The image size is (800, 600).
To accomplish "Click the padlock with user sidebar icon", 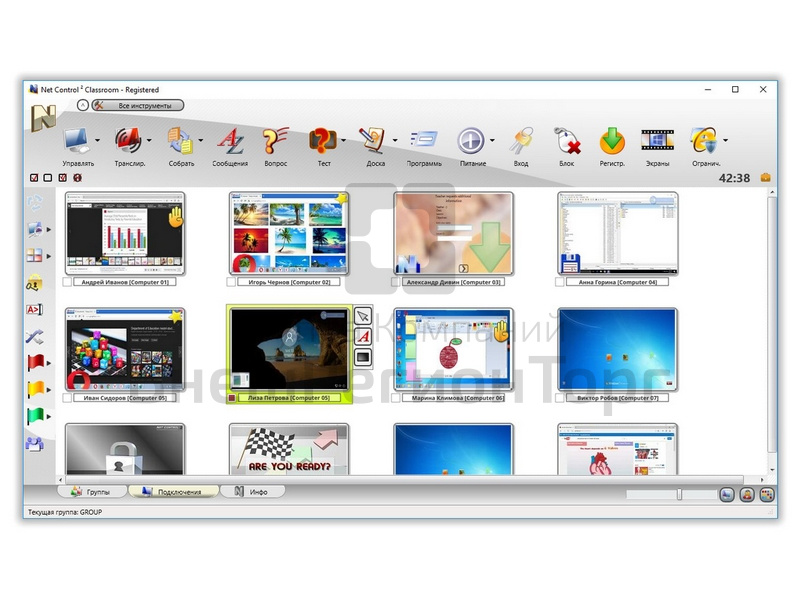I will (34, 282).
